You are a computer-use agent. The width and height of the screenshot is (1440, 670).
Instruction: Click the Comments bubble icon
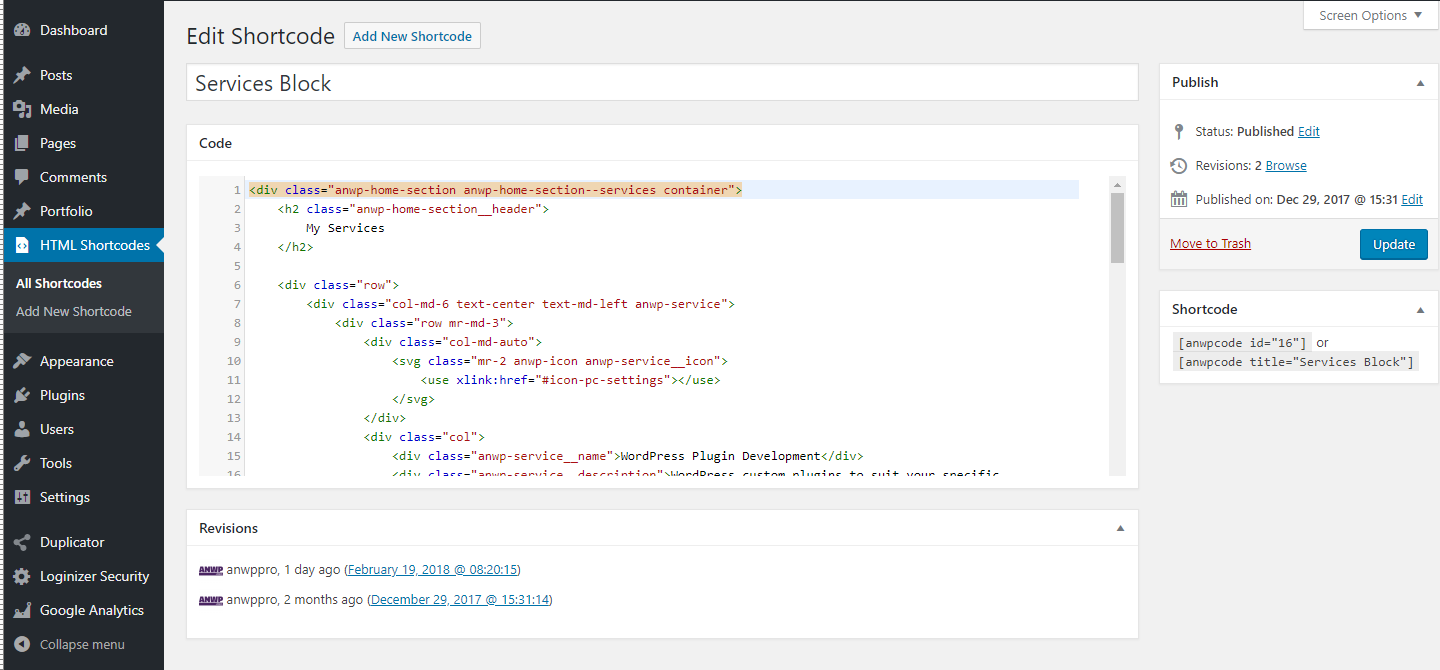coord(22,177)
